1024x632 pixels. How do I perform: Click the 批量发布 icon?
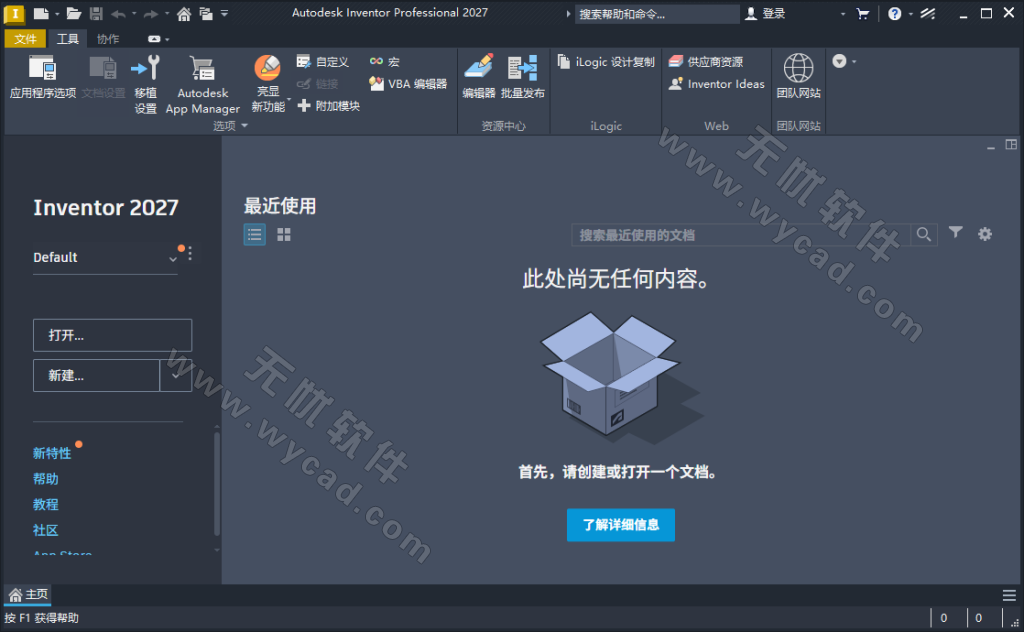[523, 80]
